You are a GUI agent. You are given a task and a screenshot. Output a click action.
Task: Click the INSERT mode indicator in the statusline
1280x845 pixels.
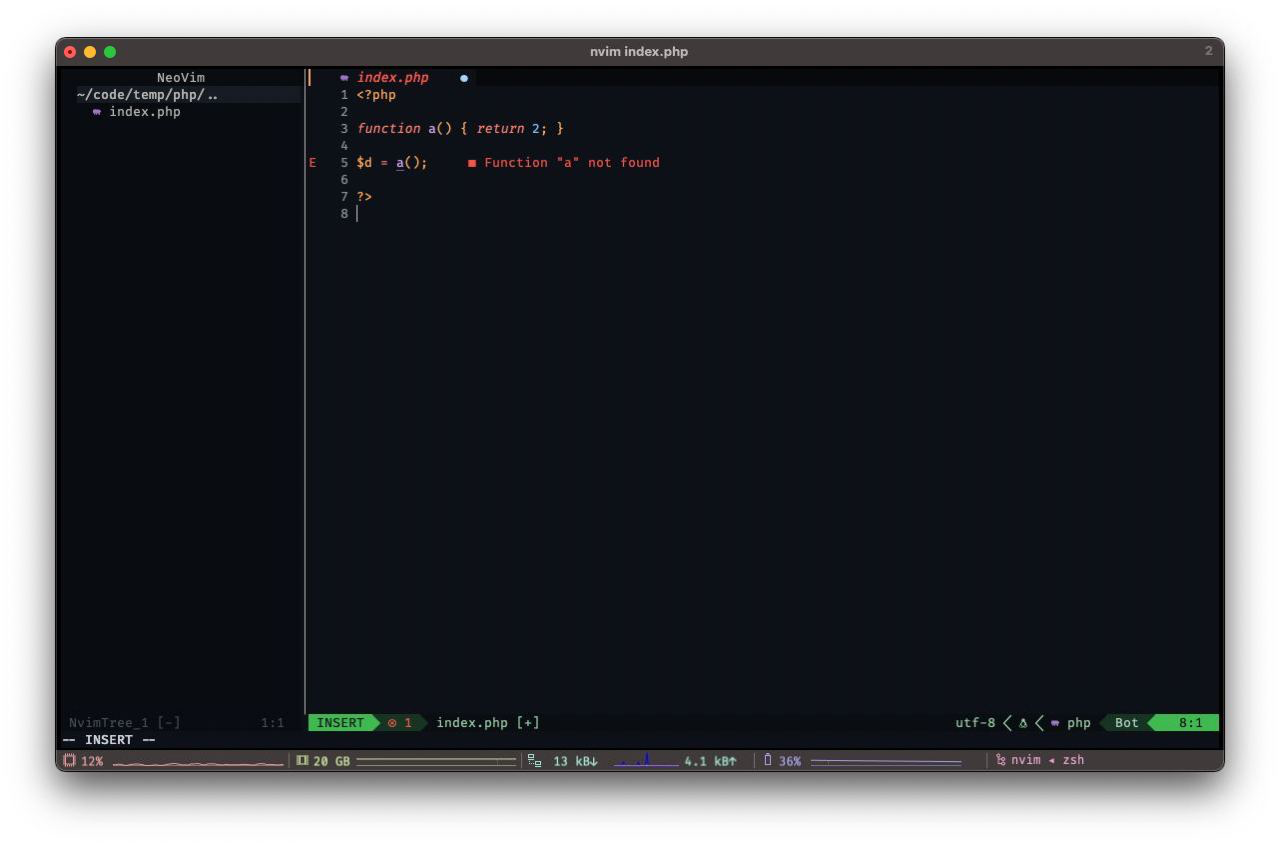341,722
